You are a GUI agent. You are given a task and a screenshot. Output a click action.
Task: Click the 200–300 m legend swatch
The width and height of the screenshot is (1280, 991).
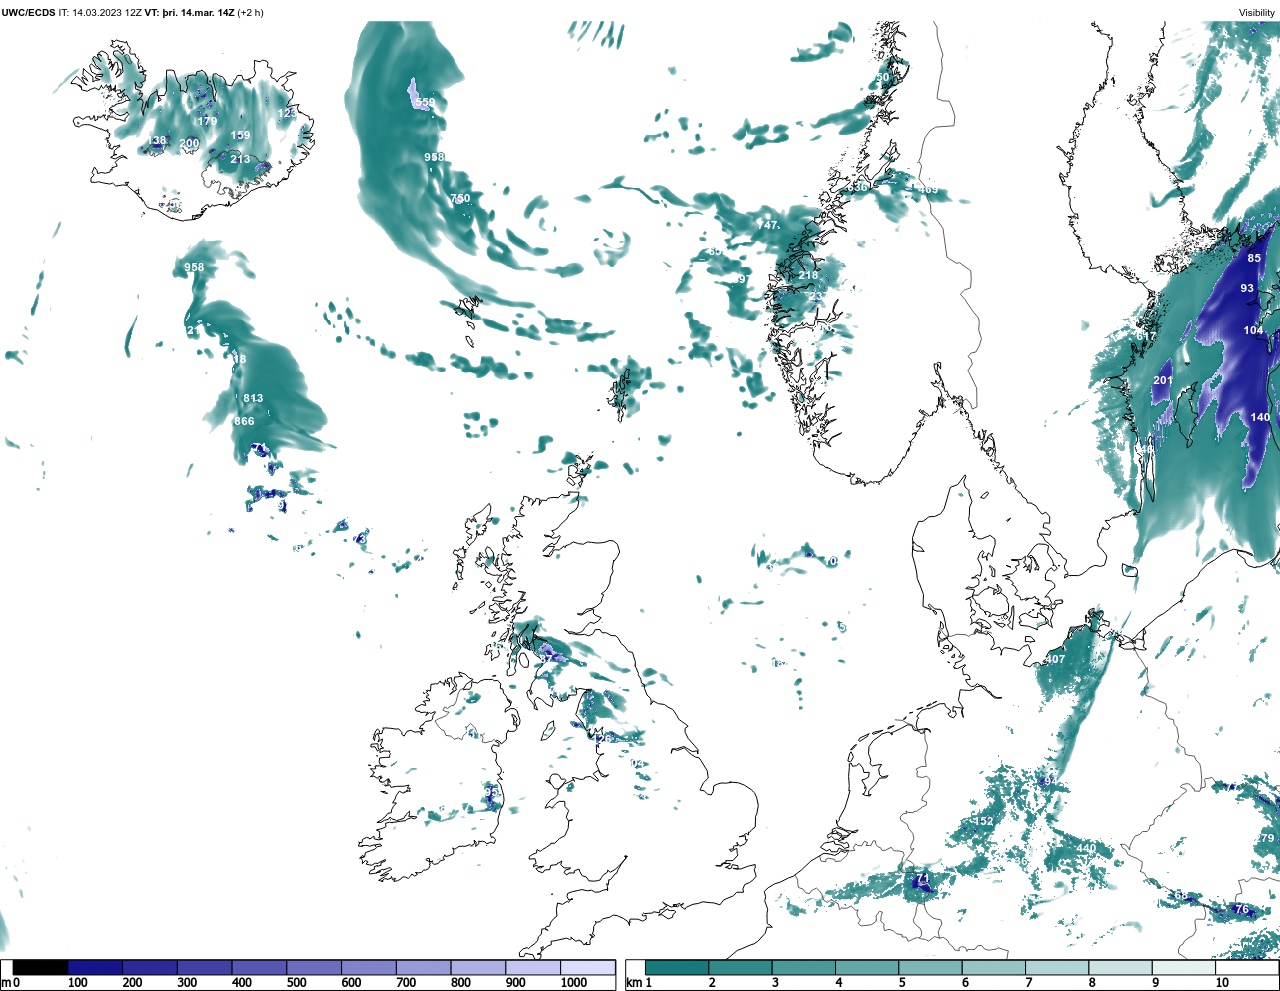[x=150, y=968]
